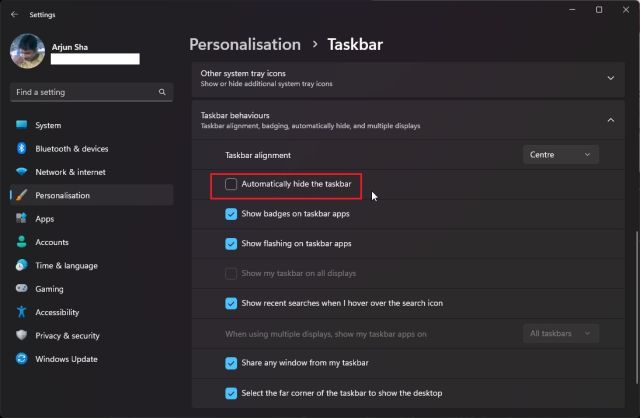Click the search magnifier icon
640x418 pixels.
click(162, 92)
